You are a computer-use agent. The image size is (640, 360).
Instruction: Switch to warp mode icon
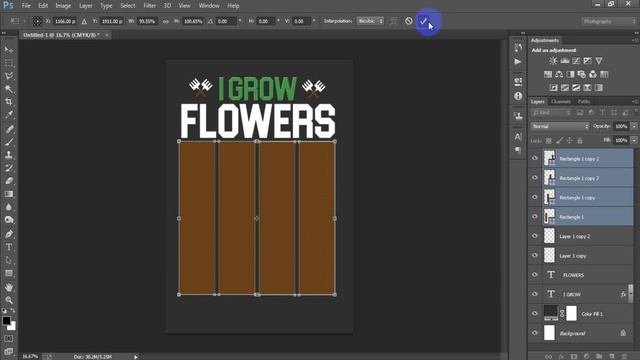coord(393,21)
